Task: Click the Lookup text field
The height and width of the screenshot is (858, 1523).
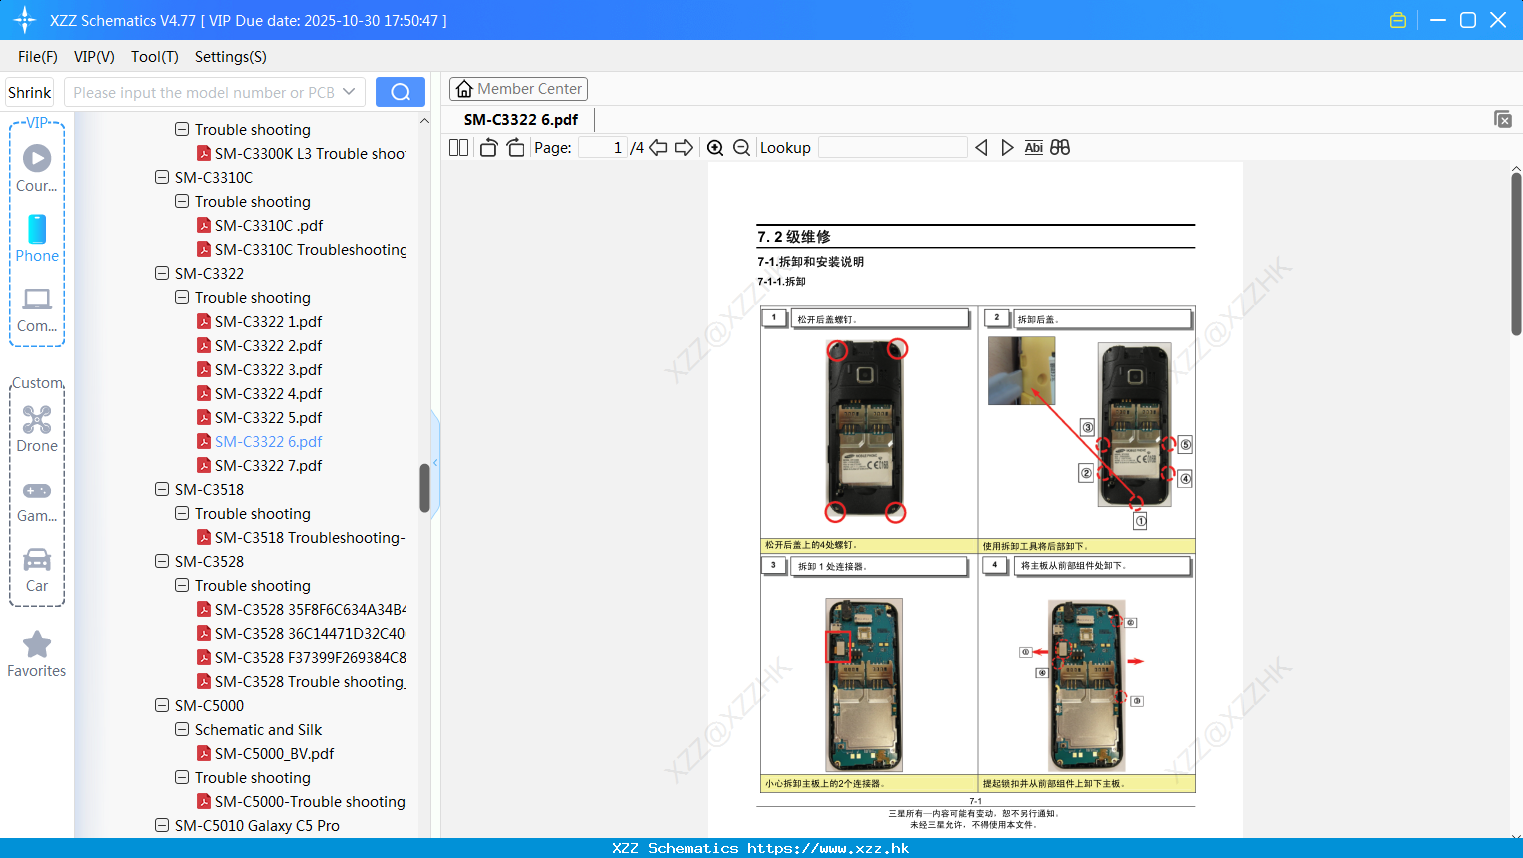Action: [892, 147]
